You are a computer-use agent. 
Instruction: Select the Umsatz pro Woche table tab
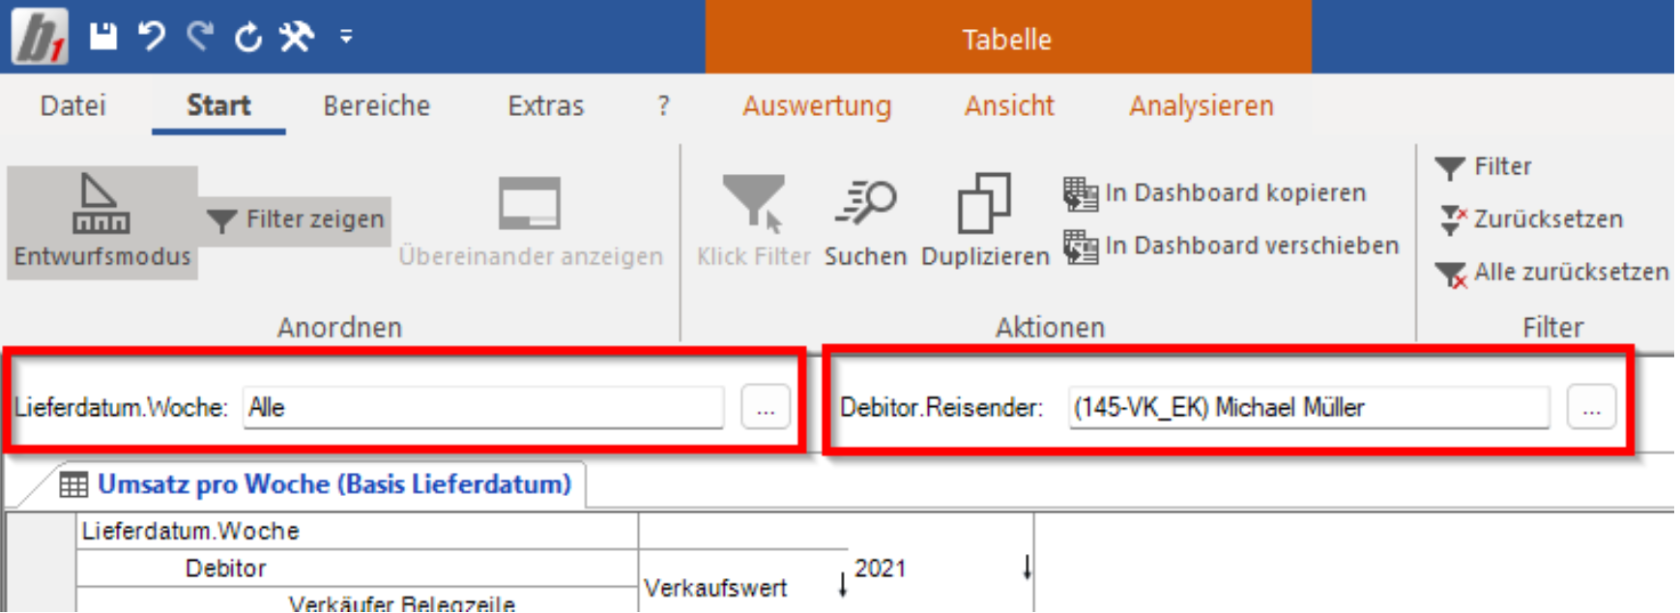coord(316,485)
